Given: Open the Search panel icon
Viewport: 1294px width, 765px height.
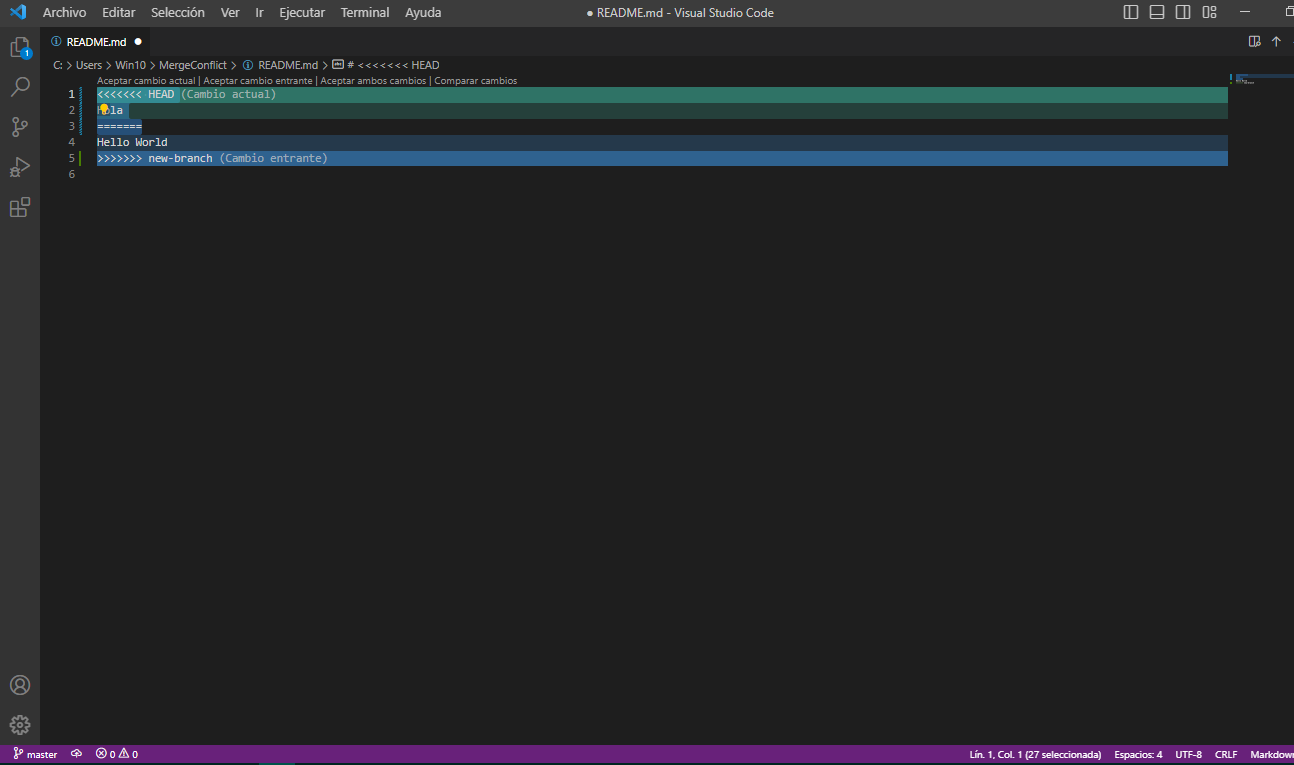Looking at the screenshot, I should click(x=20, y=86).
